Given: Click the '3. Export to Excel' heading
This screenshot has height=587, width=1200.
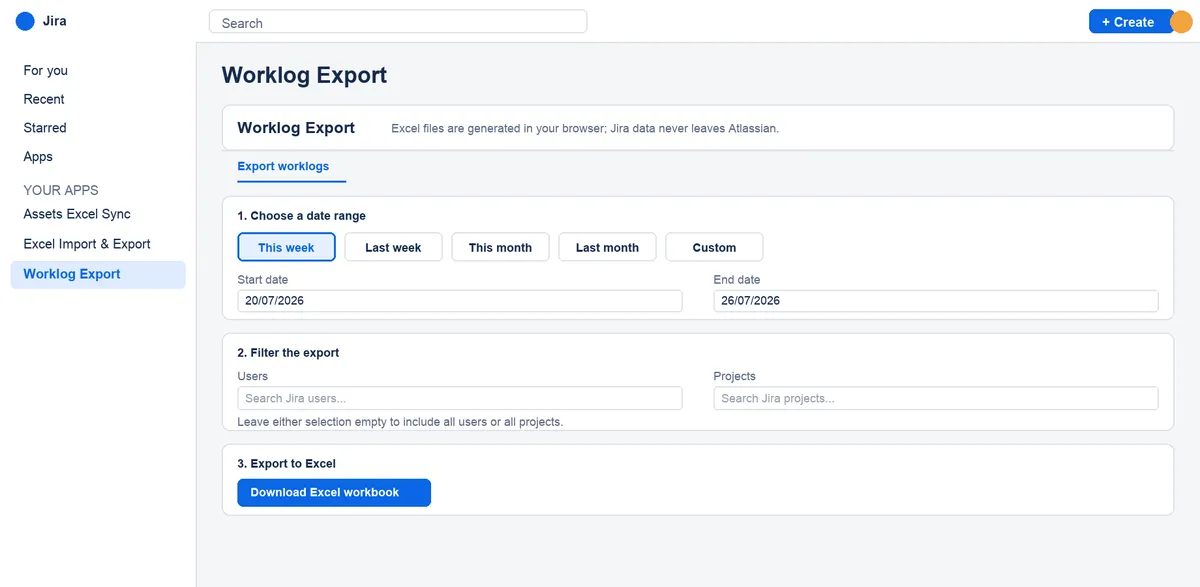Looking at the screenshot, I should 287,464.
